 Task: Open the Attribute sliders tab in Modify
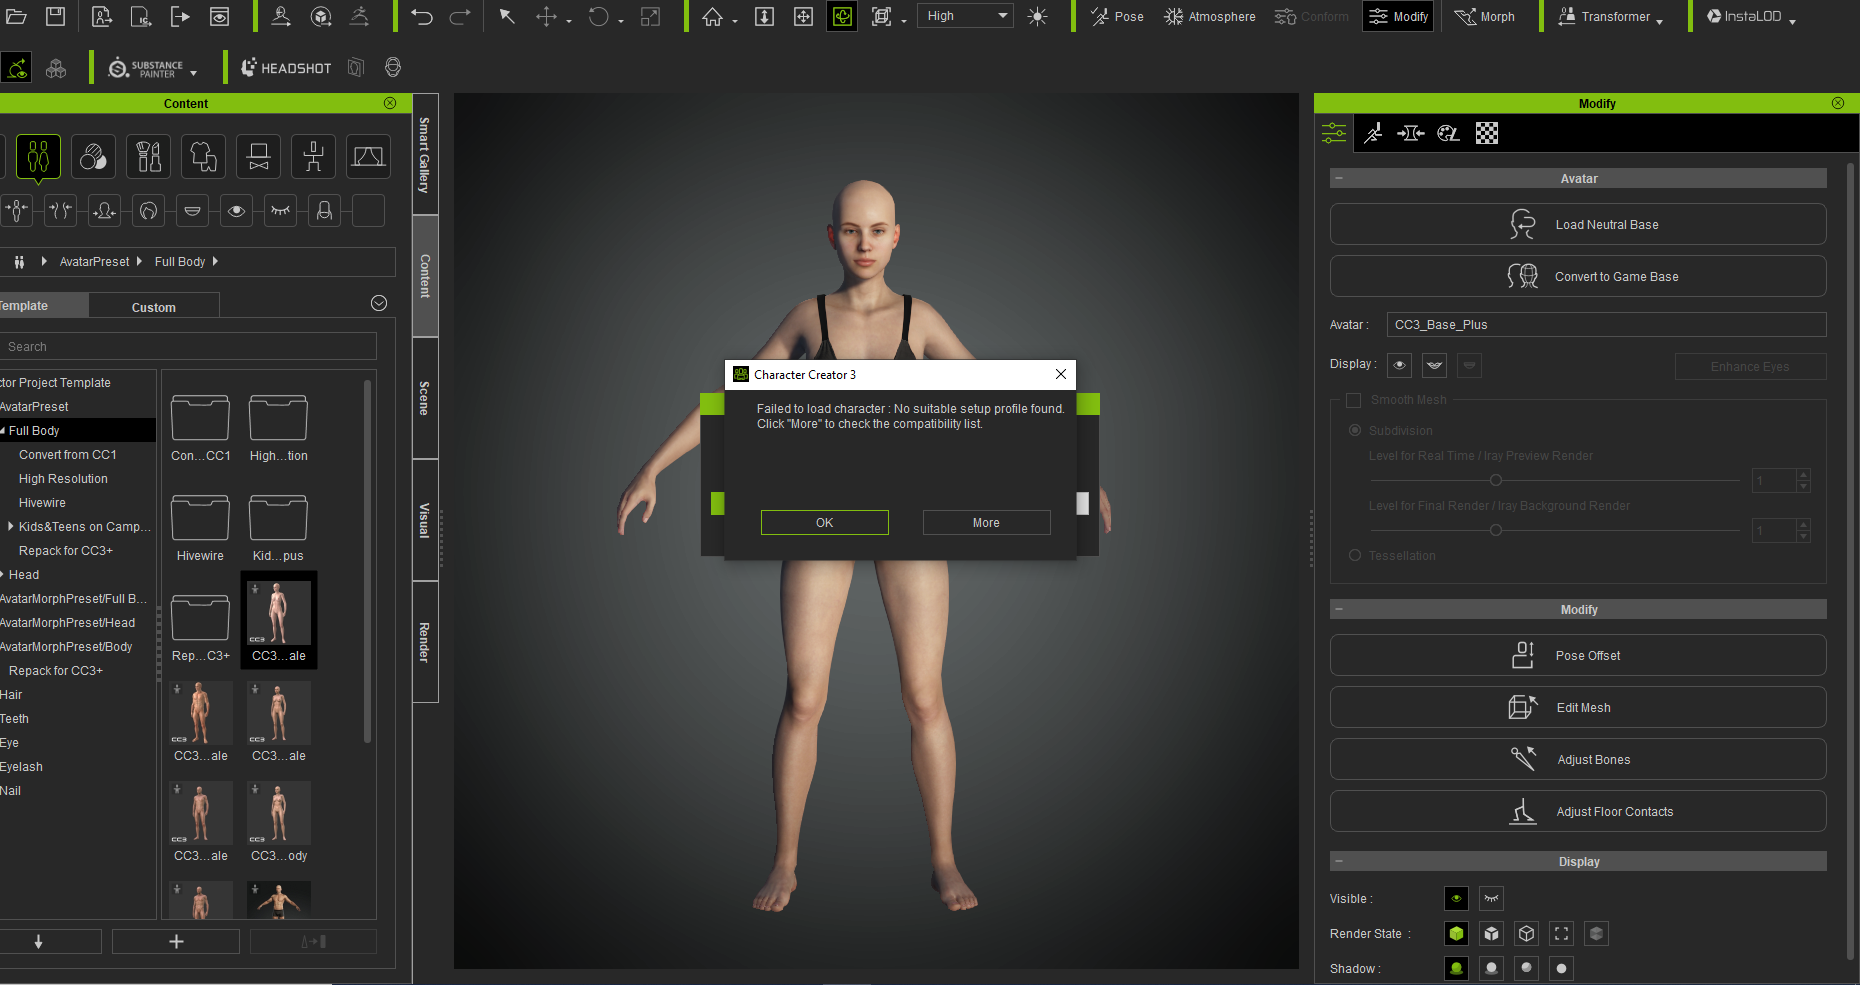point(1334,133)
